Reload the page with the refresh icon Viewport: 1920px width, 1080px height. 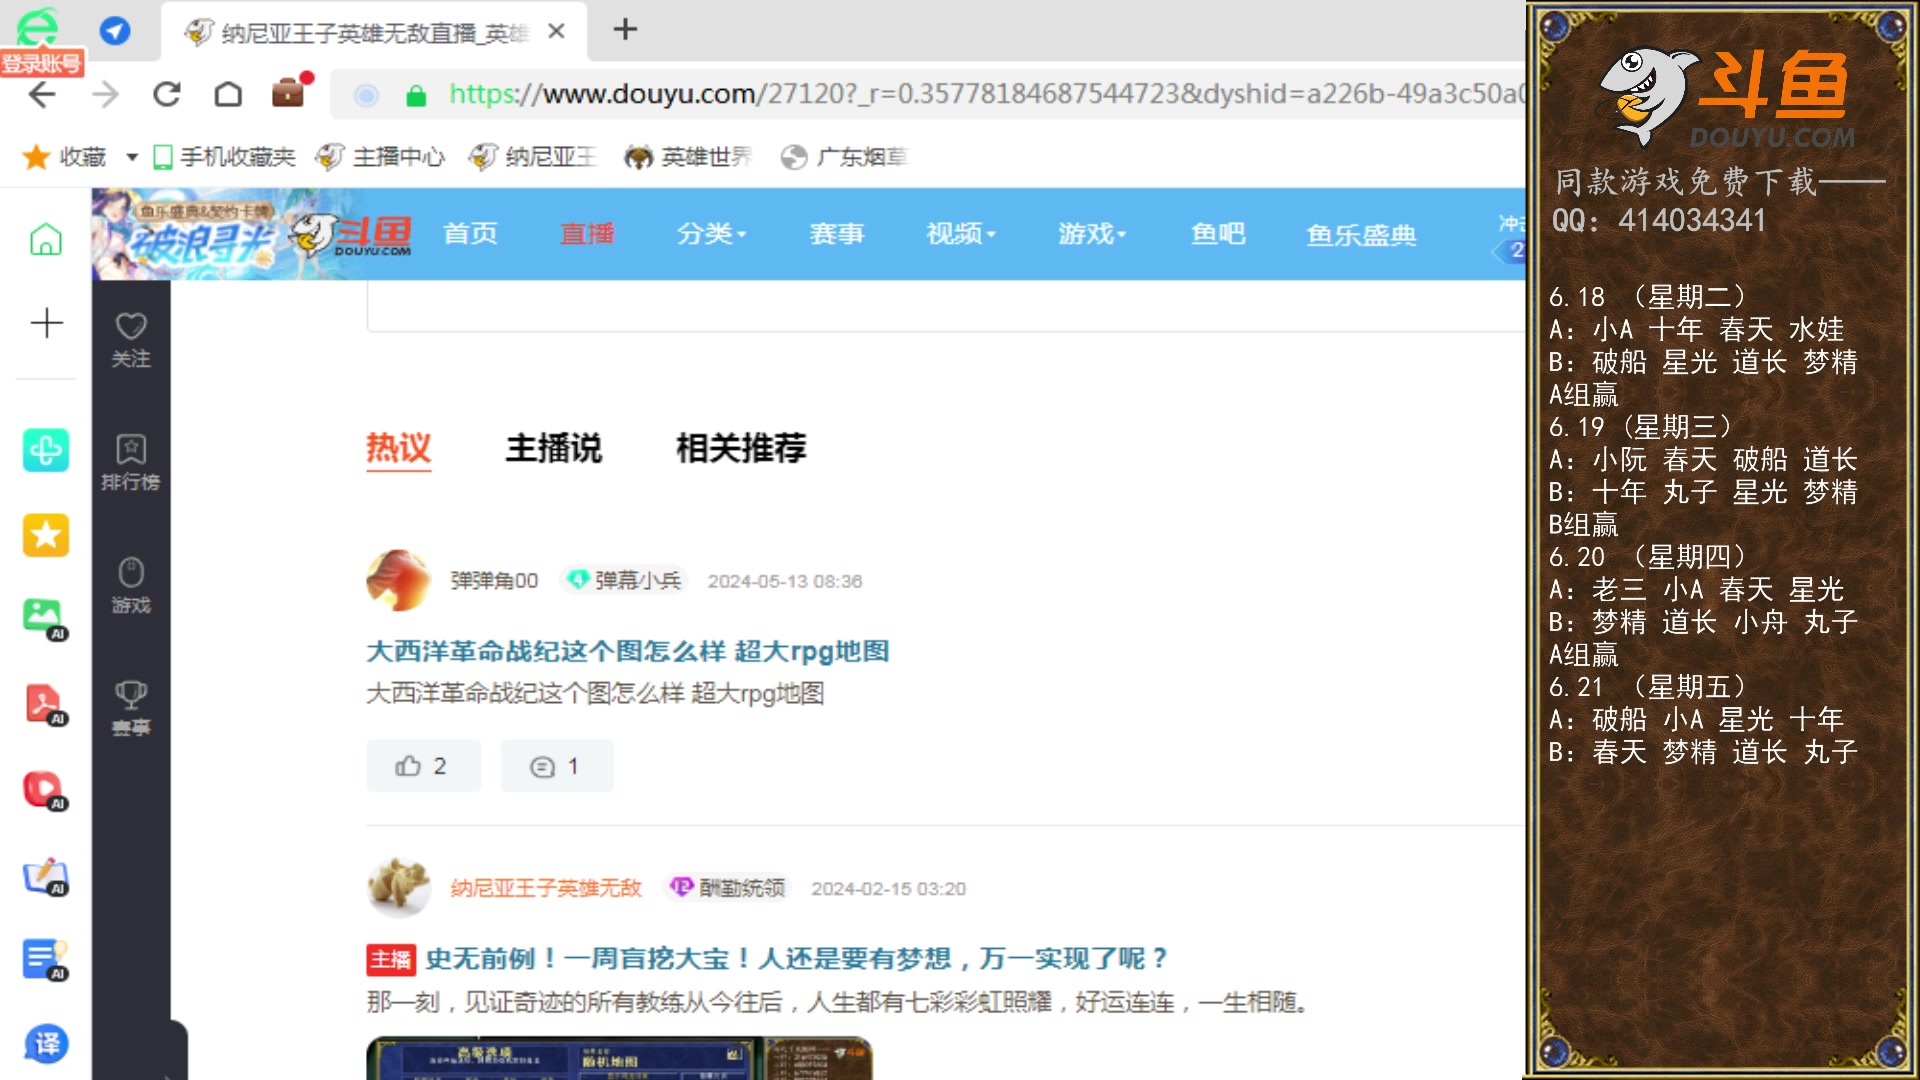[x=166, y=95]
